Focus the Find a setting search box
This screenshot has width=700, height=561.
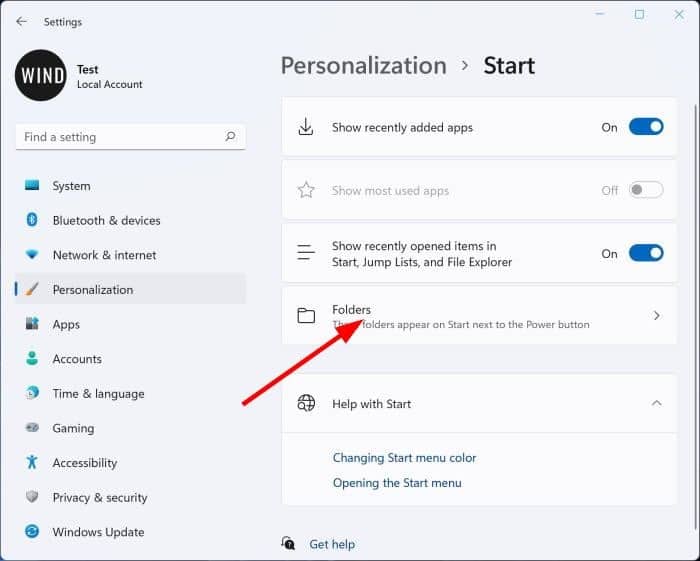tap(130, 137)
